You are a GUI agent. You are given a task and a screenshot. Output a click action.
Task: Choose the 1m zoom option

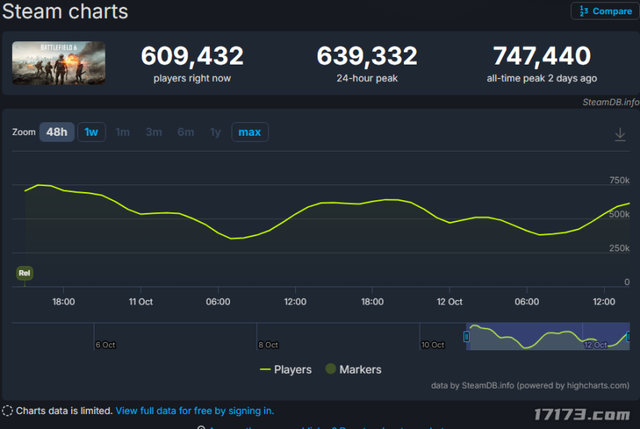122,132
